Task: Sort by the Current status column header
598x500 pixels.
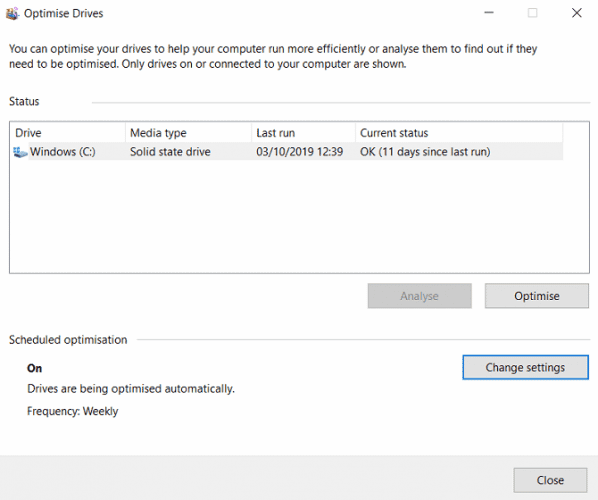Action: (x=459, y=133)
